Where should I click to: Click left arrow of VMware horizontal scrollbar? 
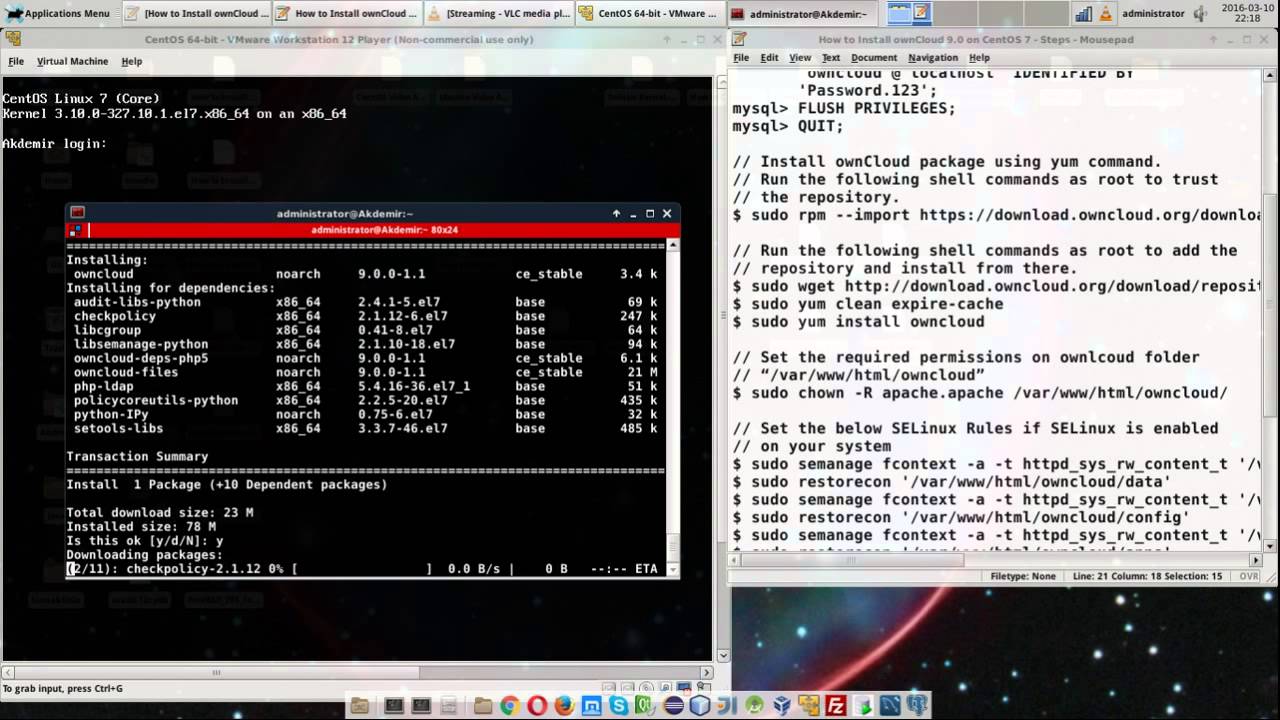7,673
